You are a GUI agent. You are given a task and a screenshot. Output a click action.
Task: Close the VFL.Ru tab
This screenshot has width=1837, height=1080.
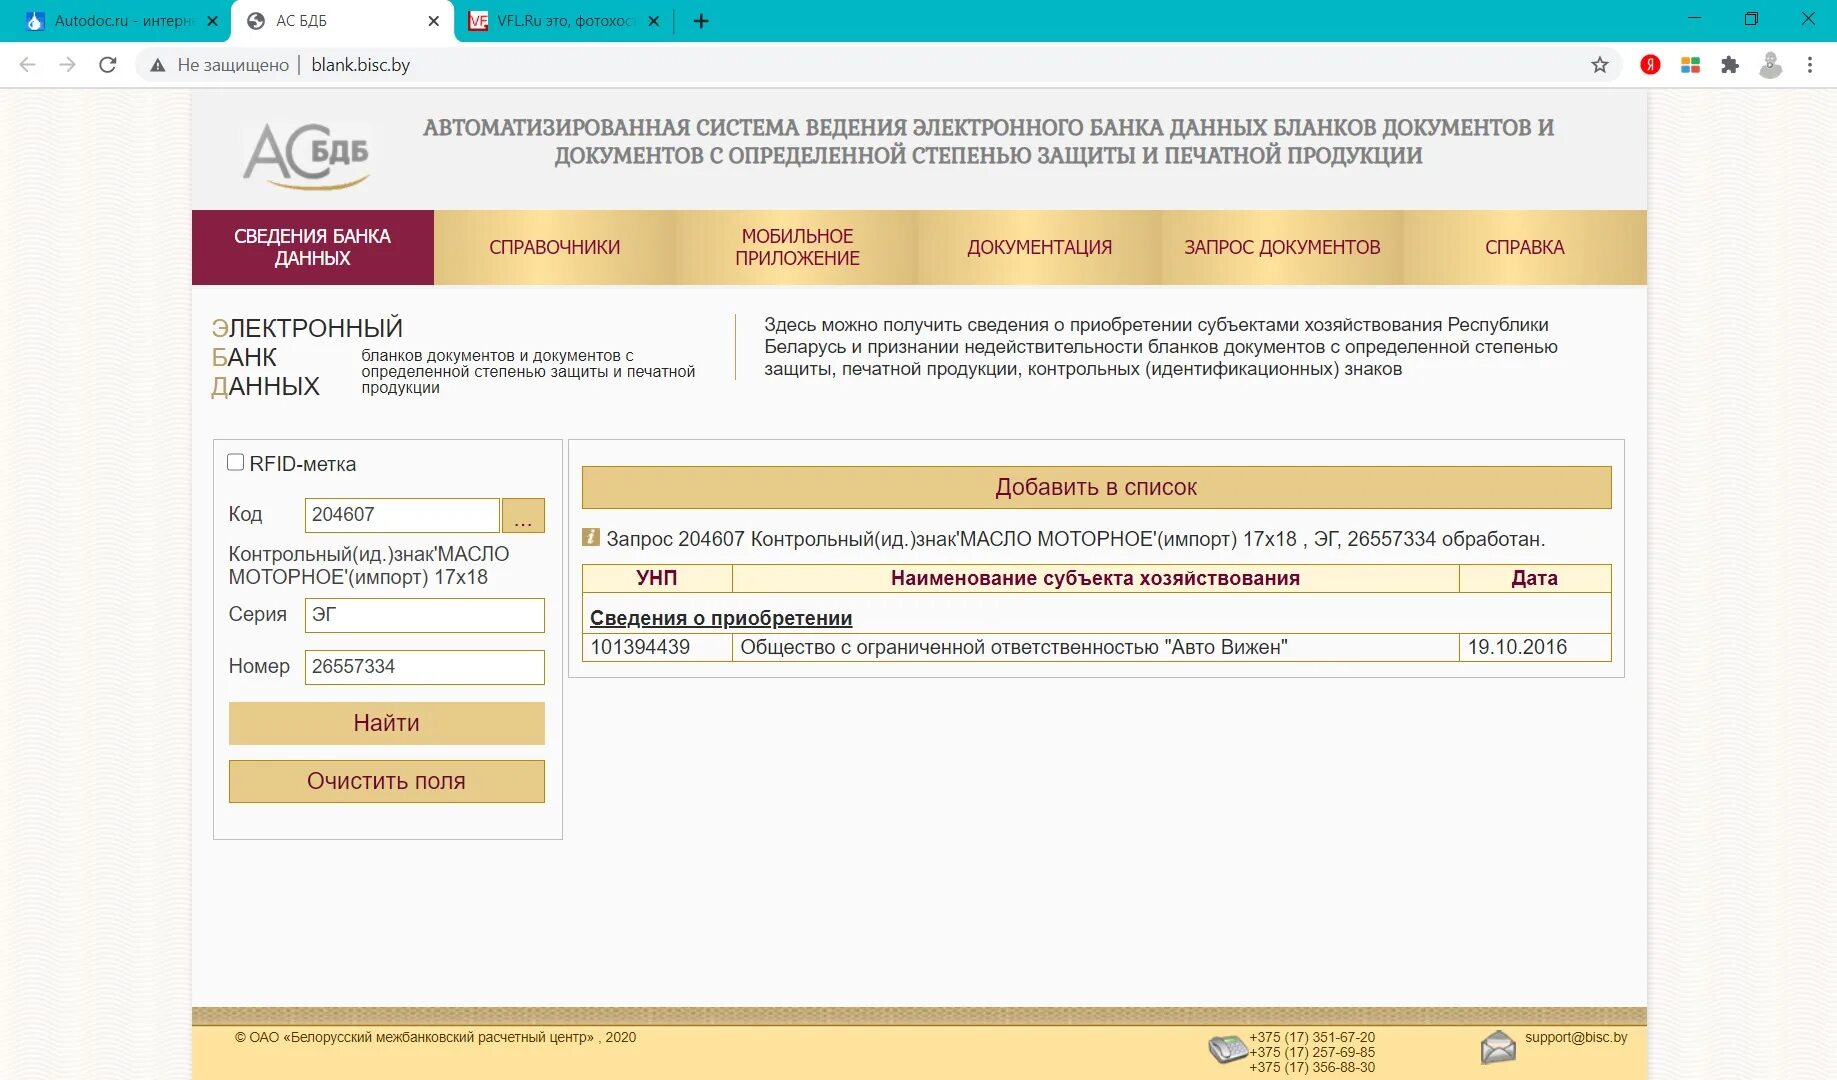coord(653,21)
